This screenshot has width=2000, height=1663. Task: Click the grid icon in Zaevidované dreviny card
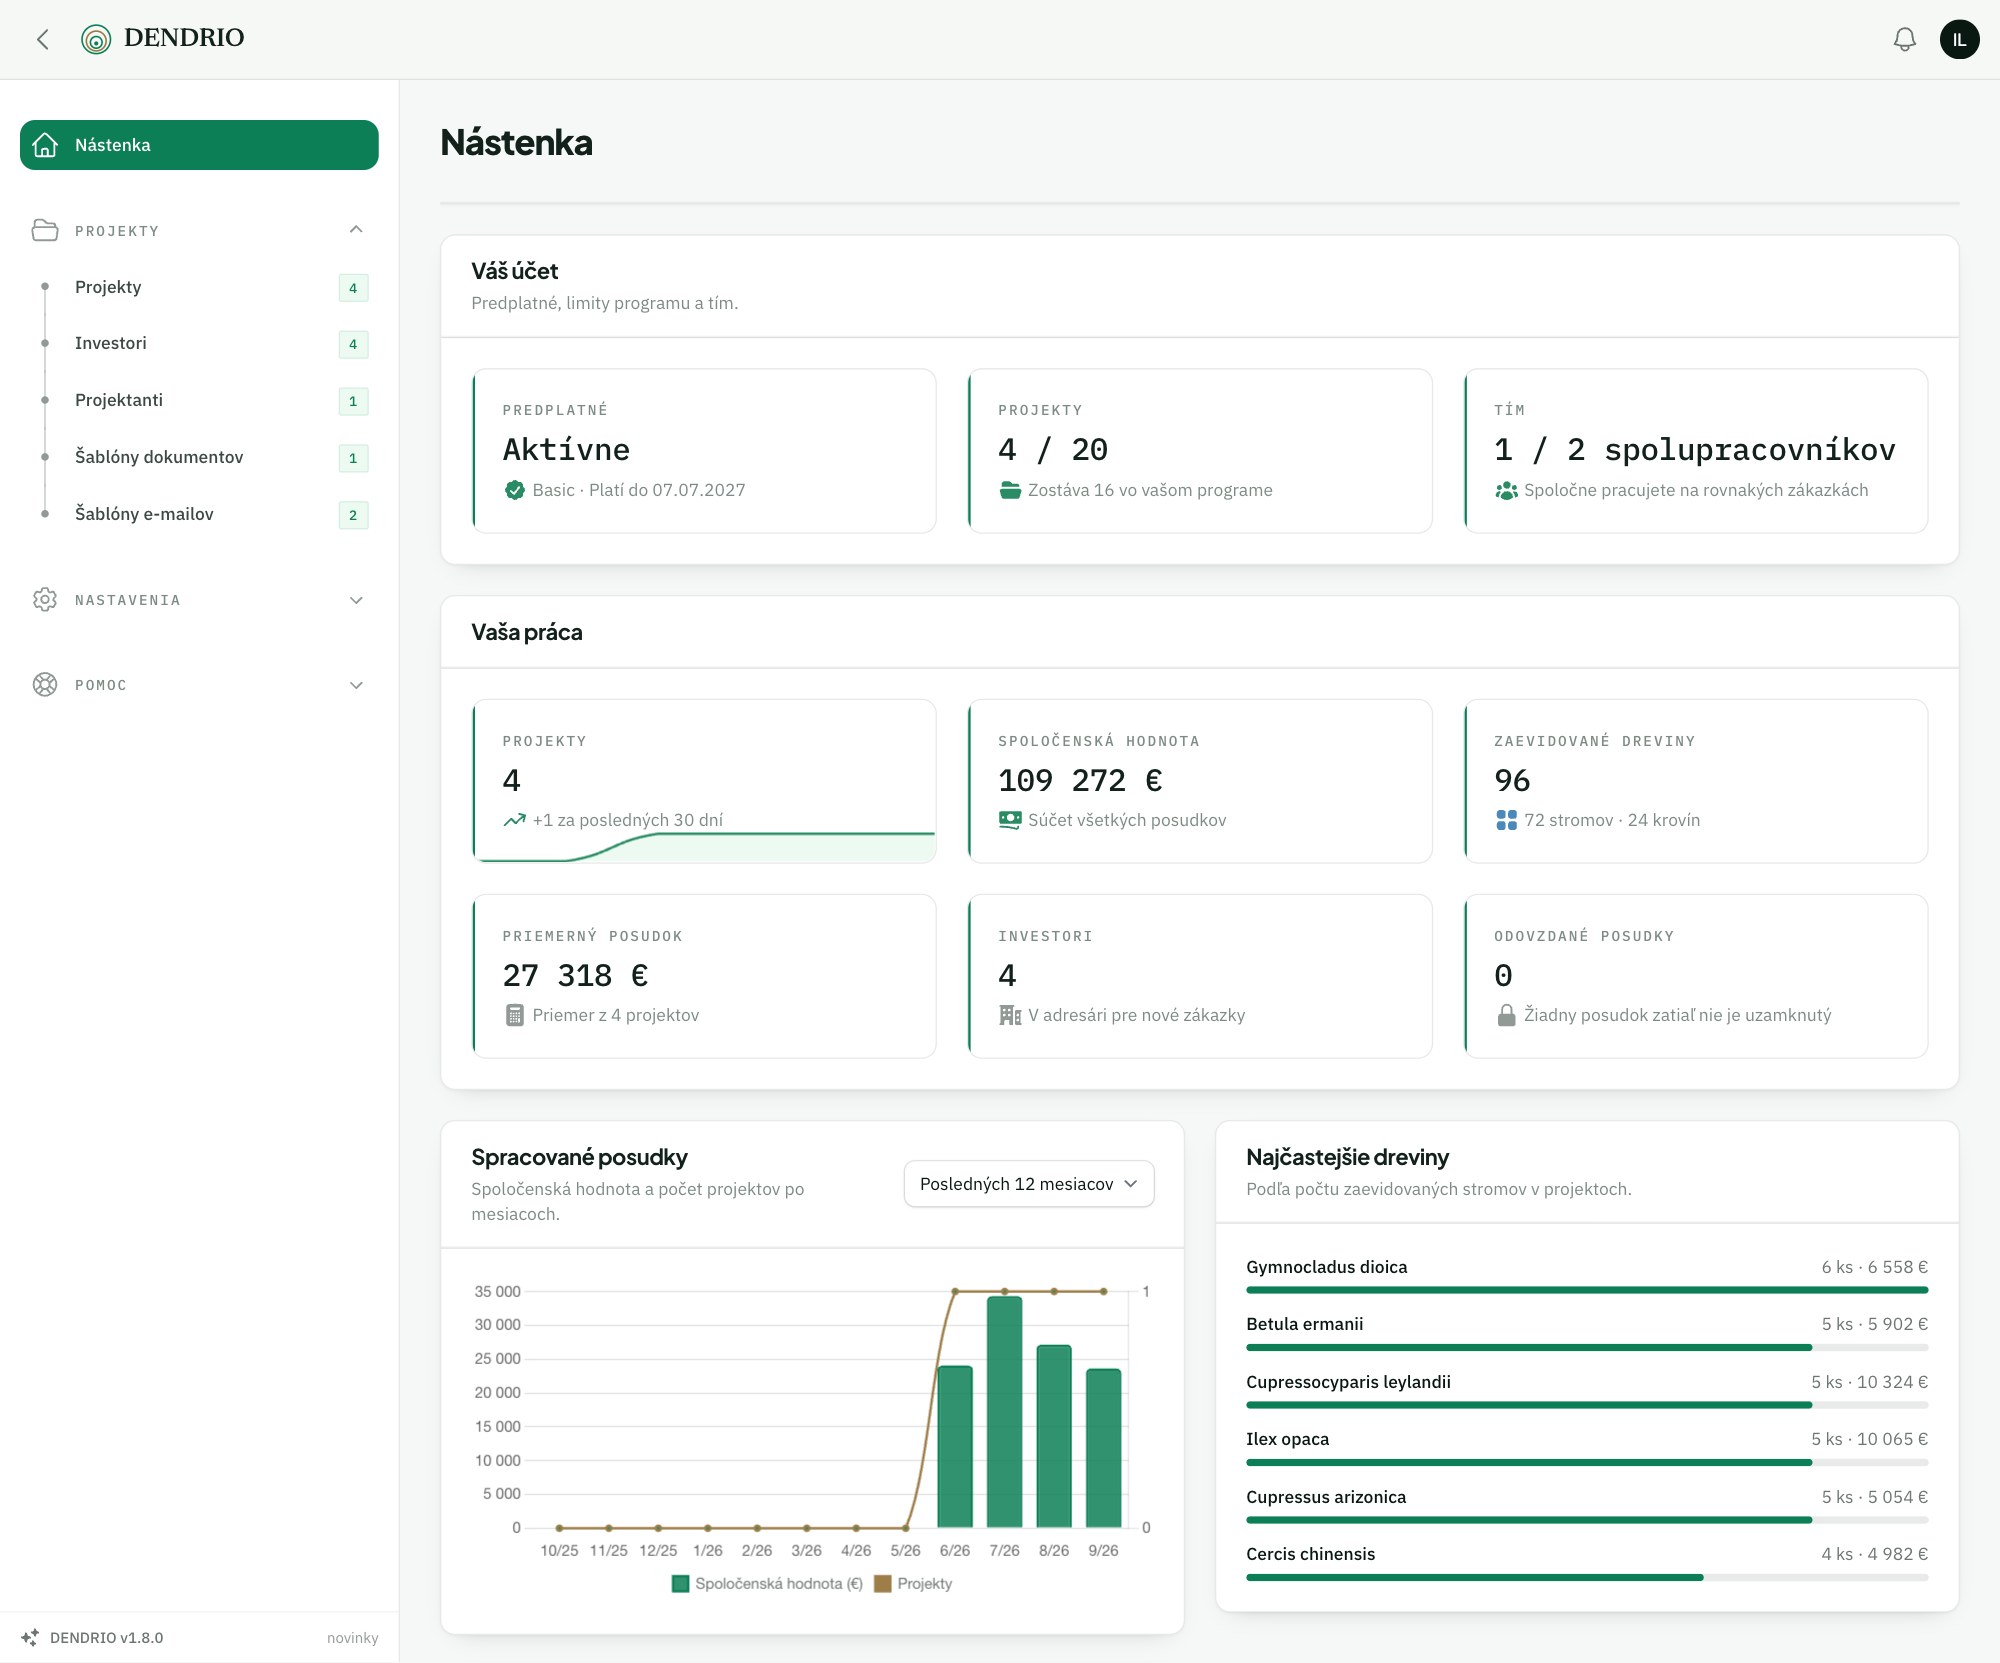[1506, 820]
